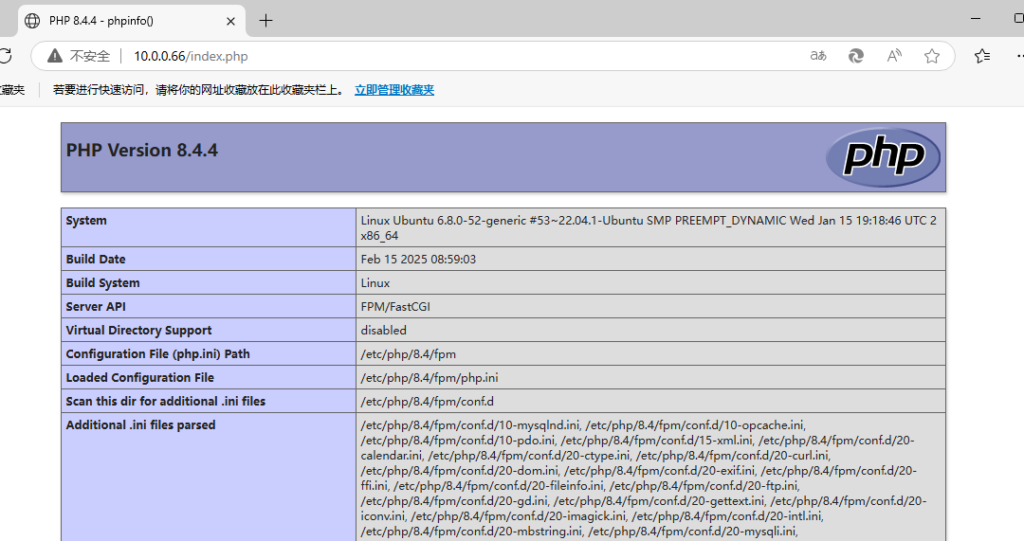Screen dimensions: 1024x541
Task: Click the Virtual Directory Support label
Action: coord(138,330)
